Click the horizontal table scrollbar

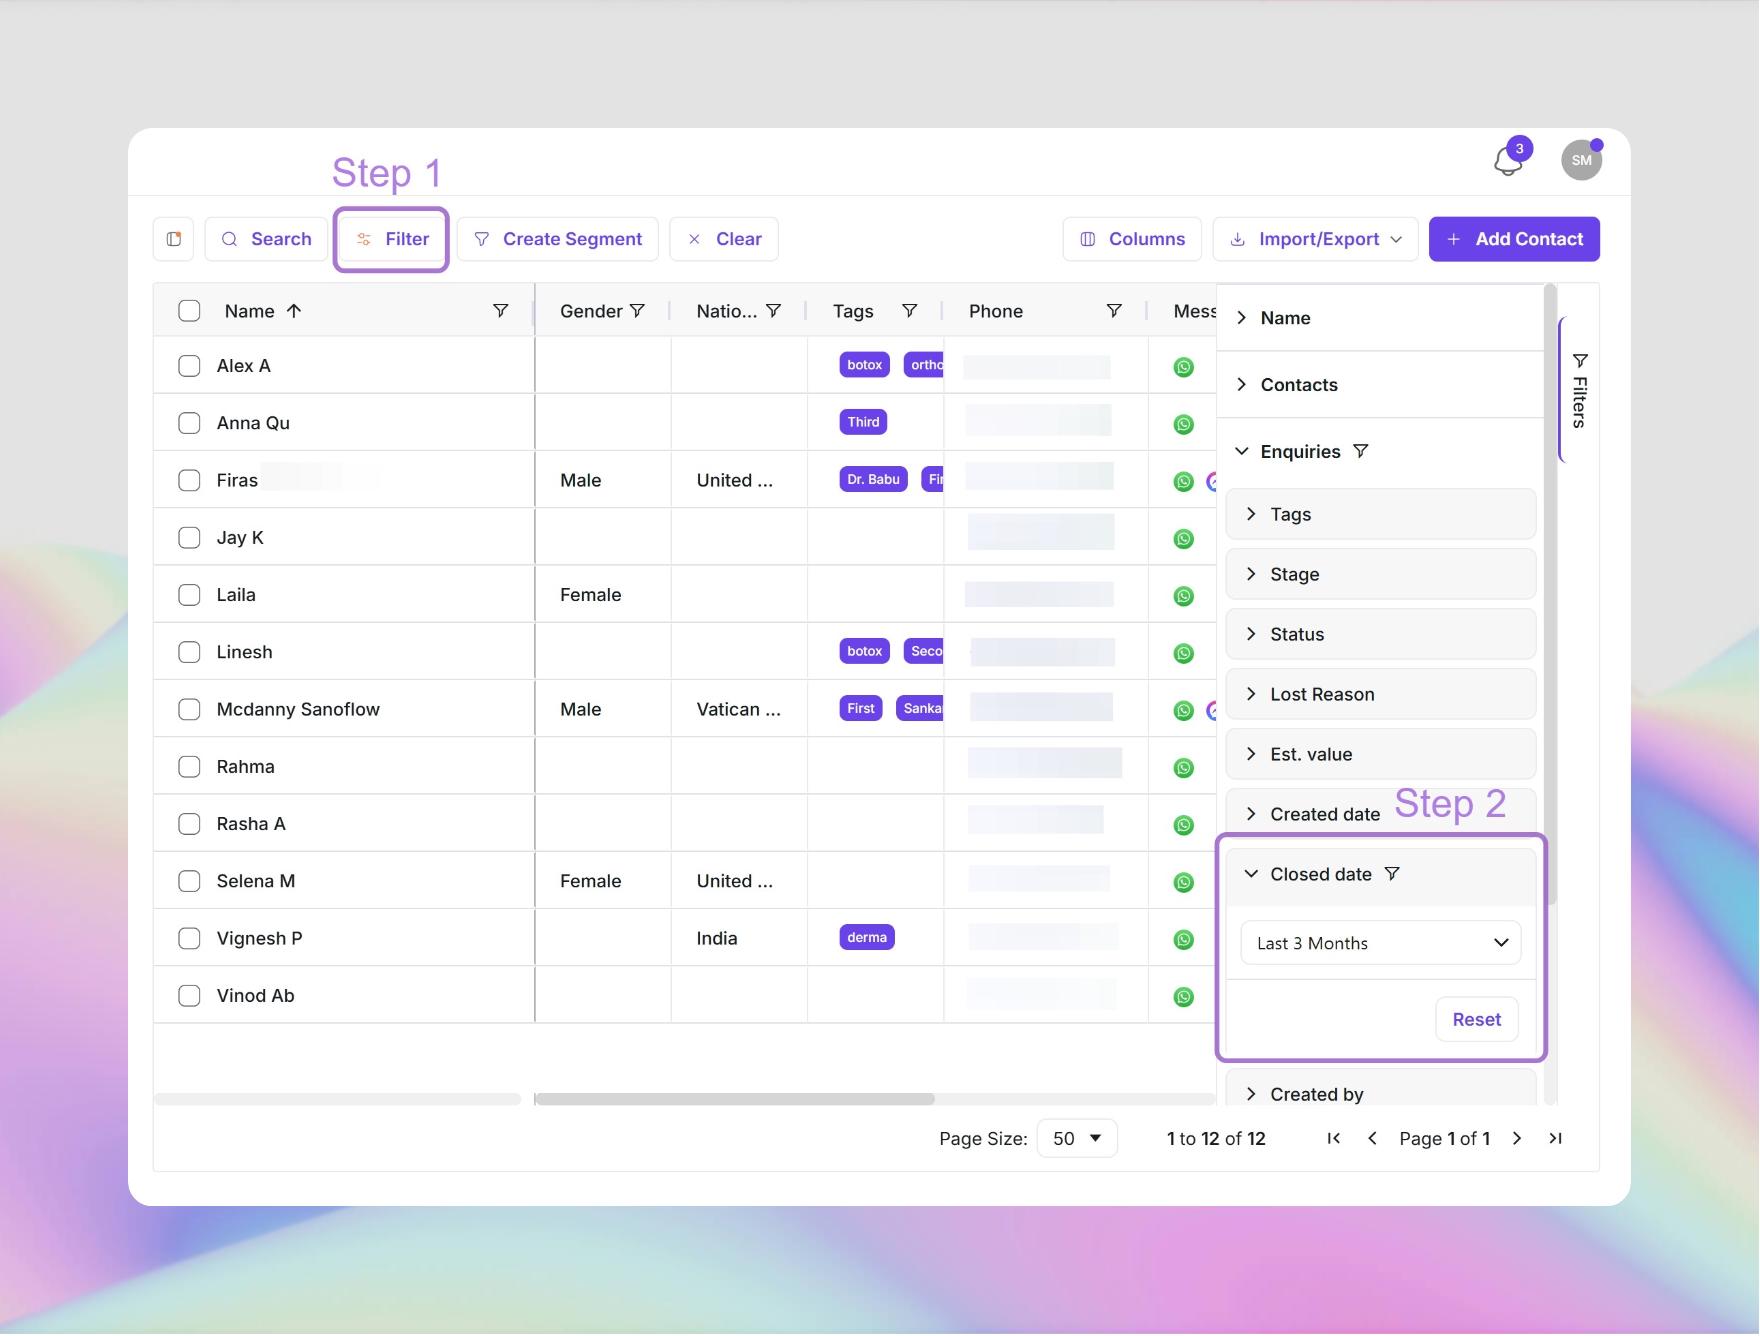pos(735,1099)
